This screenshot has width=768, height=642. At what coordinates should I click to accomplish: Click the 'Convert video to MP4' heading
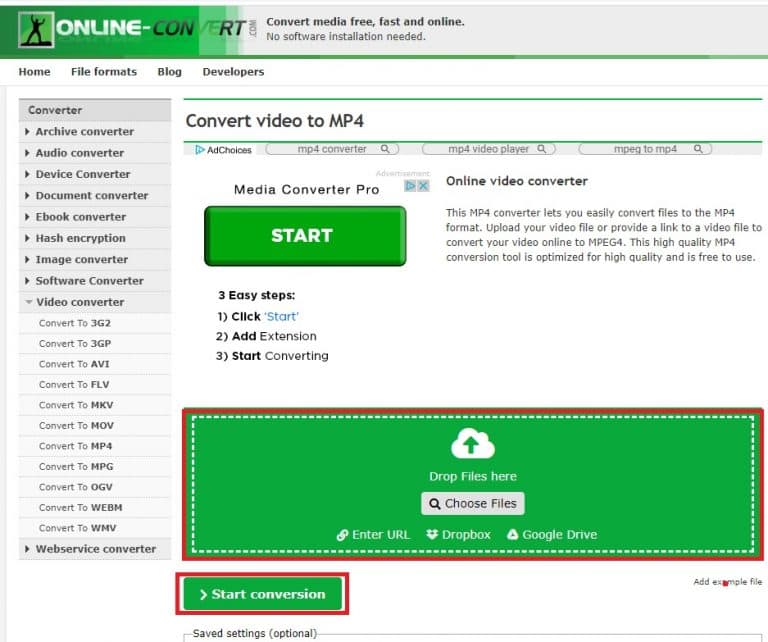pos(275,121)
